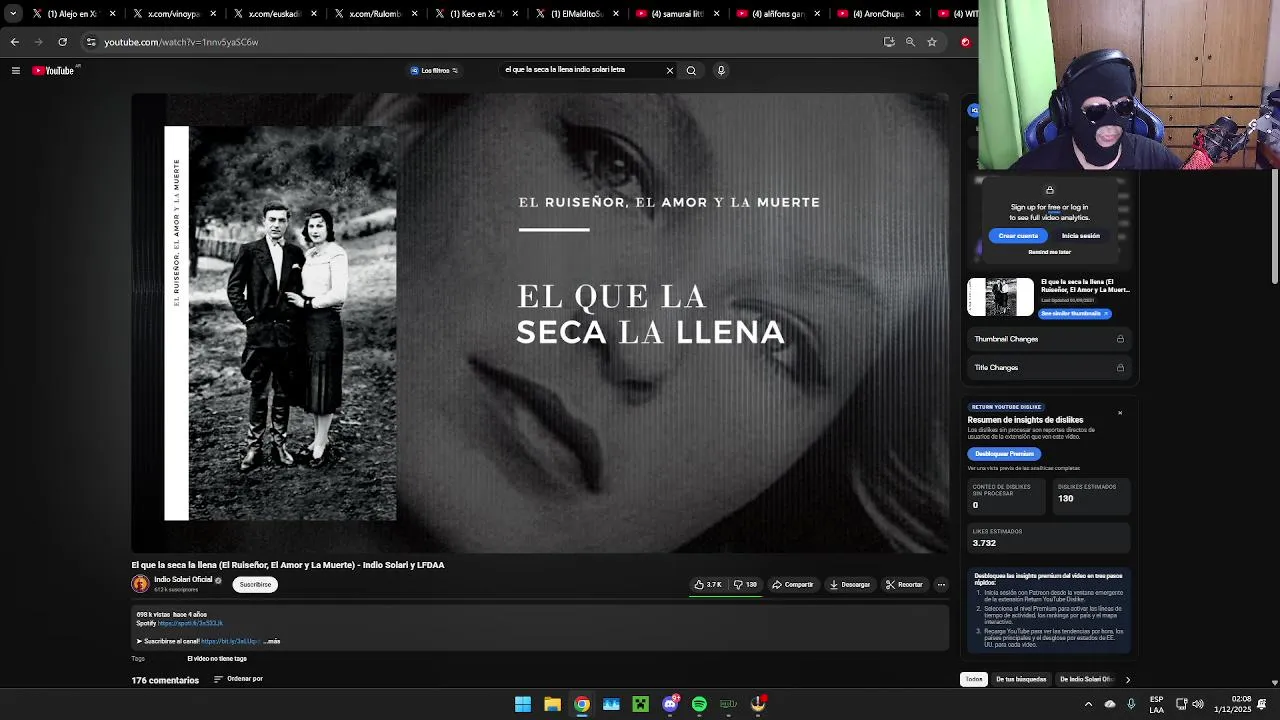The width and height of the screenshot is (1280, 720).
Task: Switch to 'x.com/Rulomb' tab
Action: click(374, 14)
